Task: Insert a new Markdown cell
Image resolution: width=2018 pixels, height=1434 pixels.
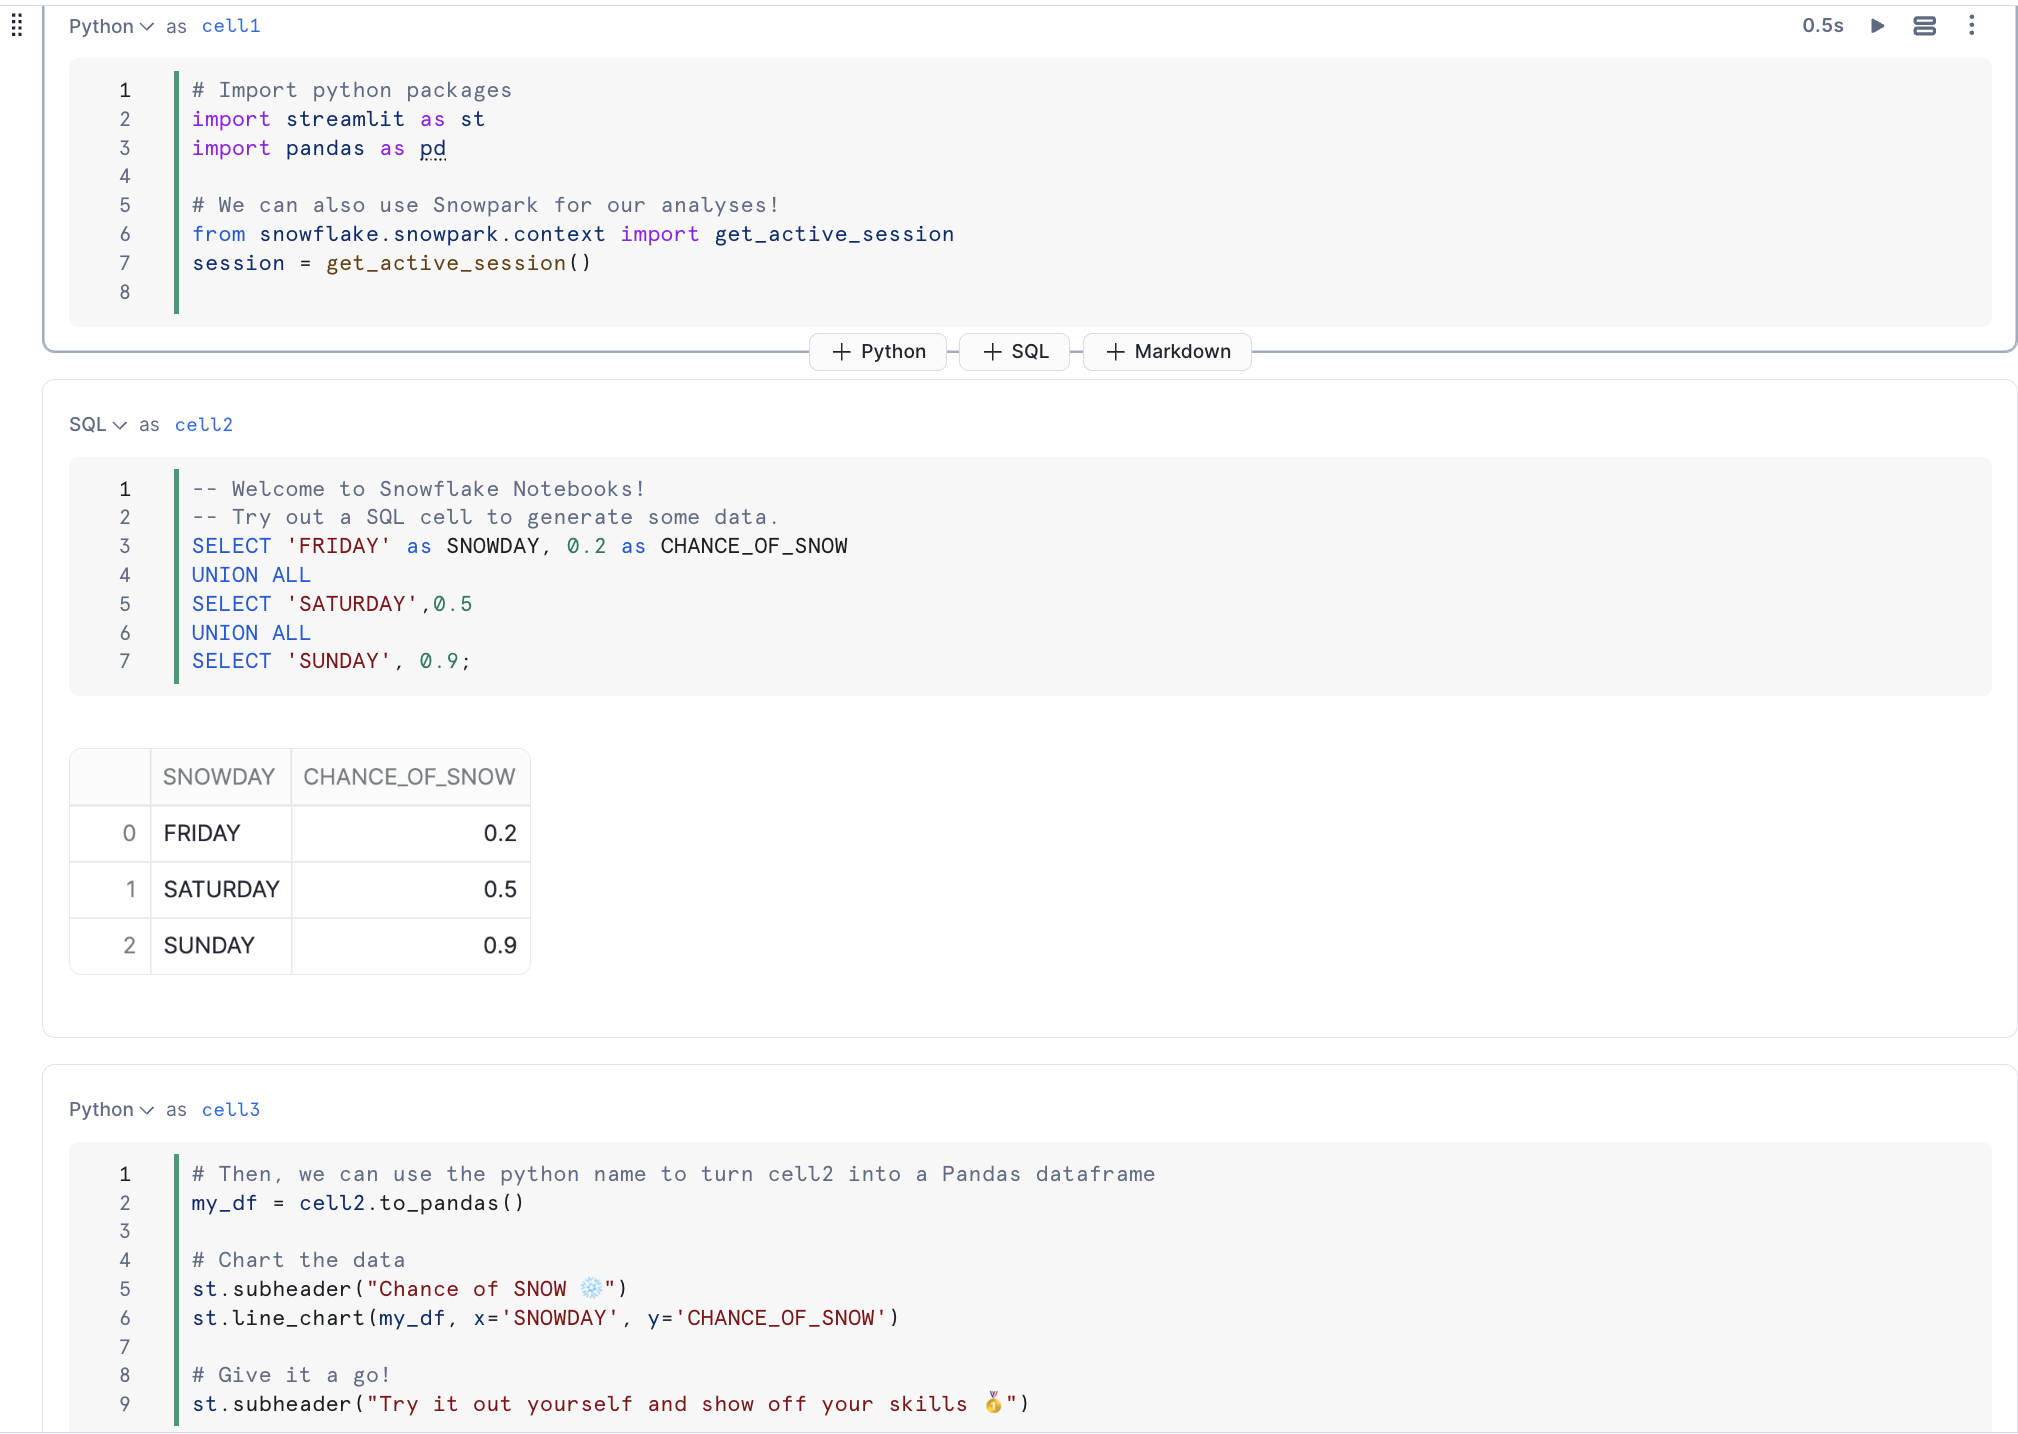Action: pyautogui.click(x=1167, y=352)
